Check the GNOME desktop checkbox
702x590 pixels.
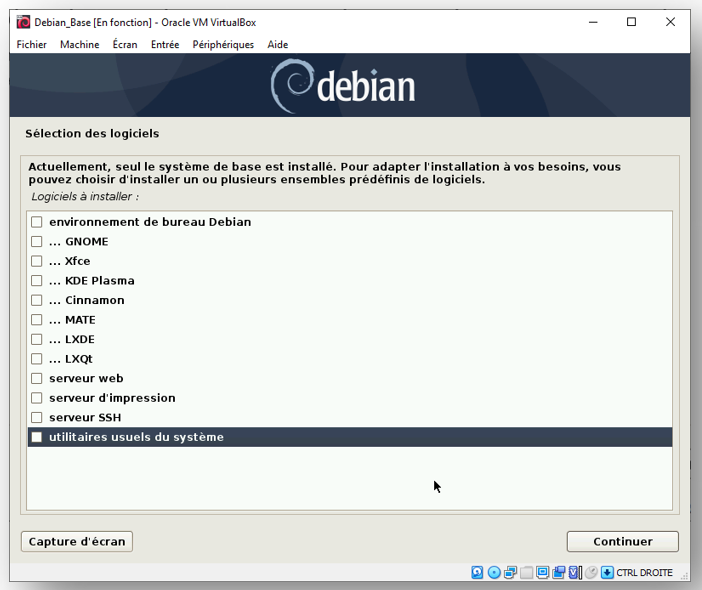point(37,242)
